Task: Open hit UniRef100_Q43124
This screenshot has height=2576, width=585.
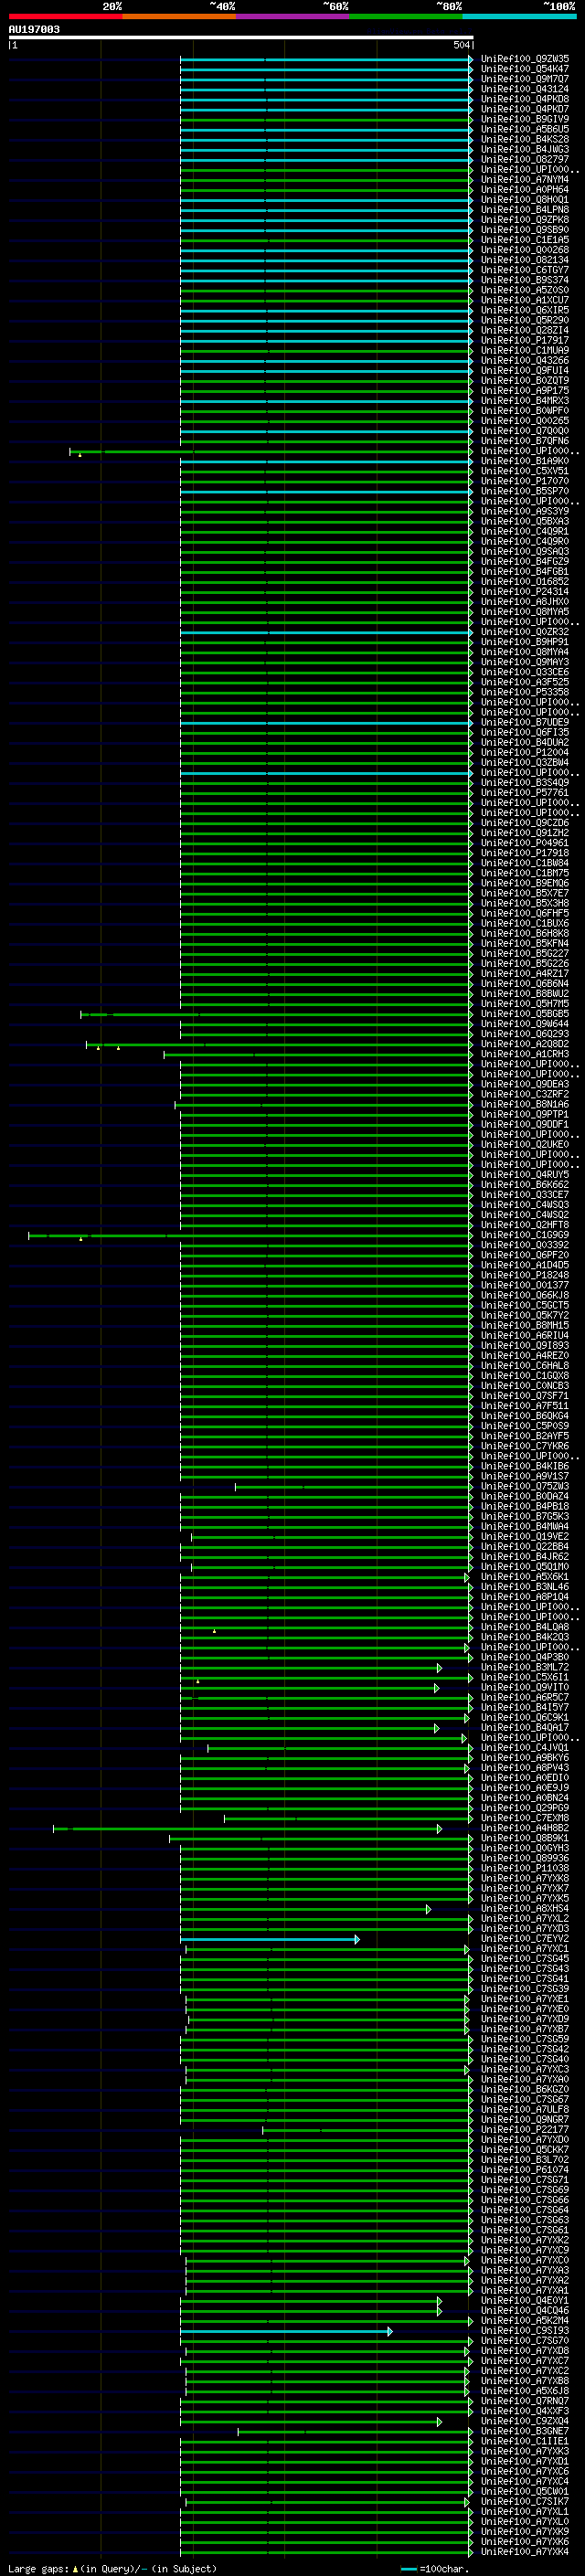Action: pos(525,89)
